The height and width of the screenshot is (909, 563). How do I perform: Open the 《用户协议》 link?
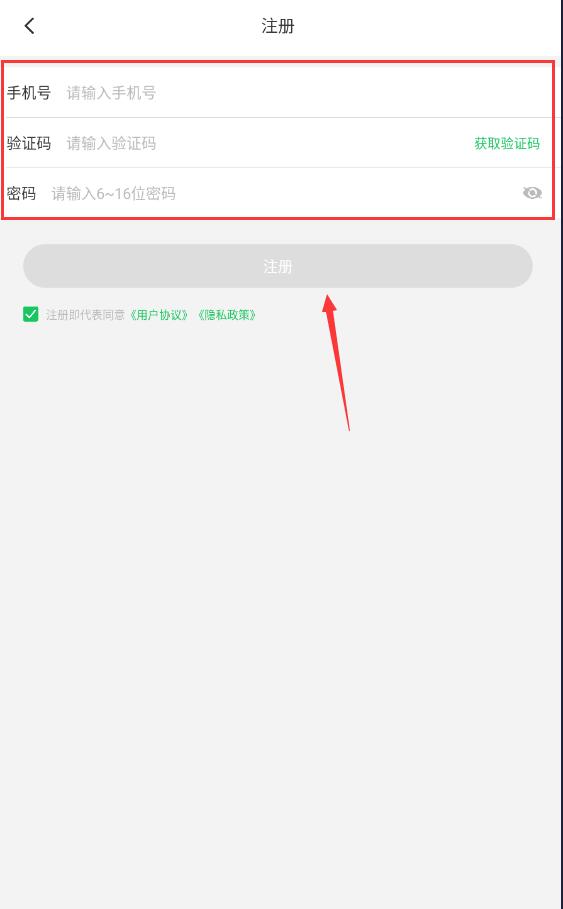pyautogui.click(x=158, y=315)
